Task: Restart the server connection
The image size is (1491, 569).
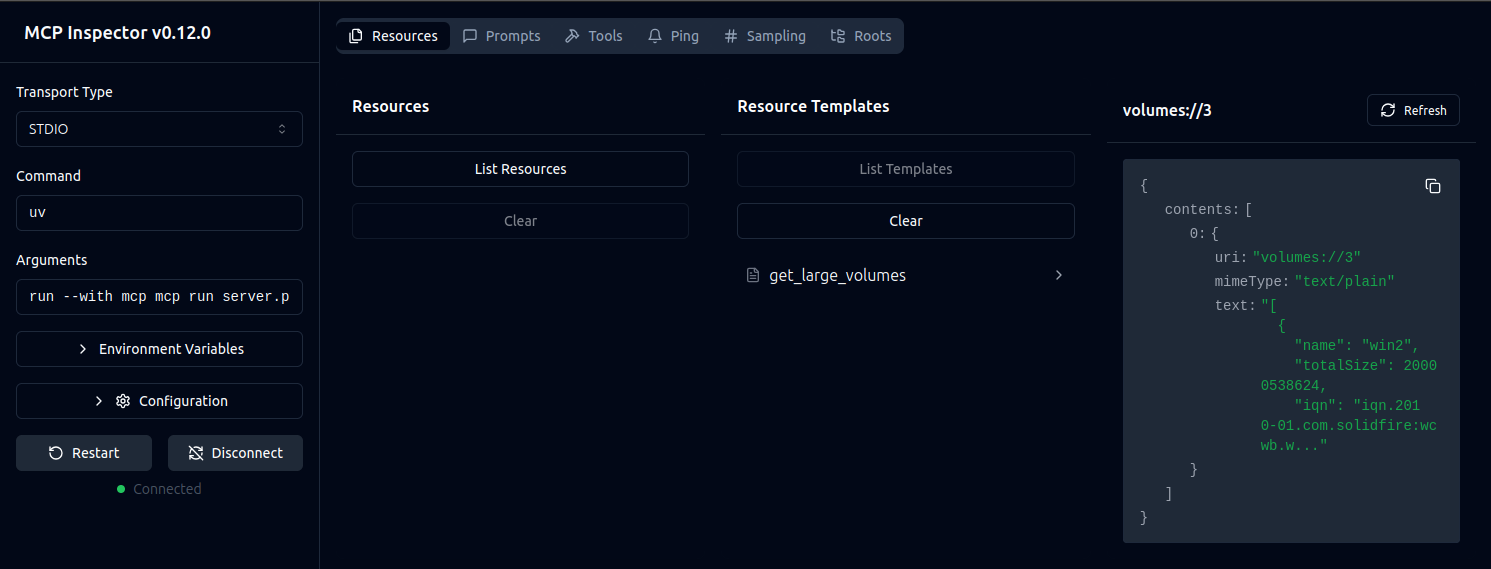Action: [84, 453]
